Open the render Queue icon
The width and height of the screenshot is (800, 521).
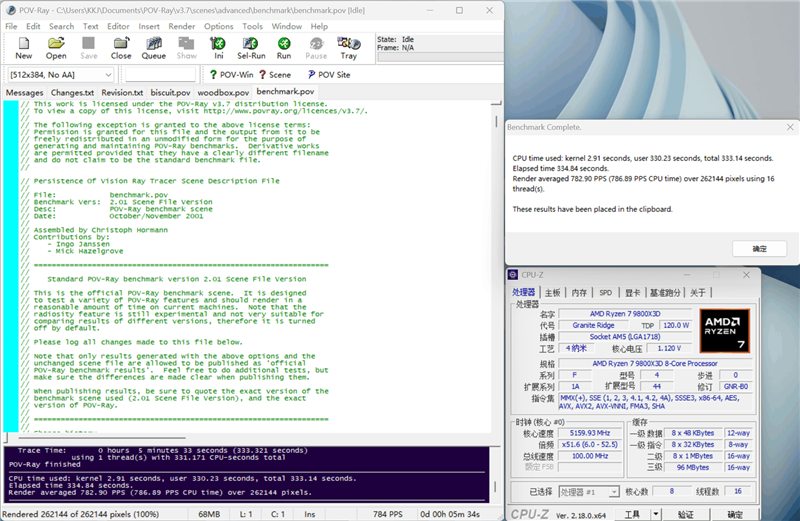154,47
